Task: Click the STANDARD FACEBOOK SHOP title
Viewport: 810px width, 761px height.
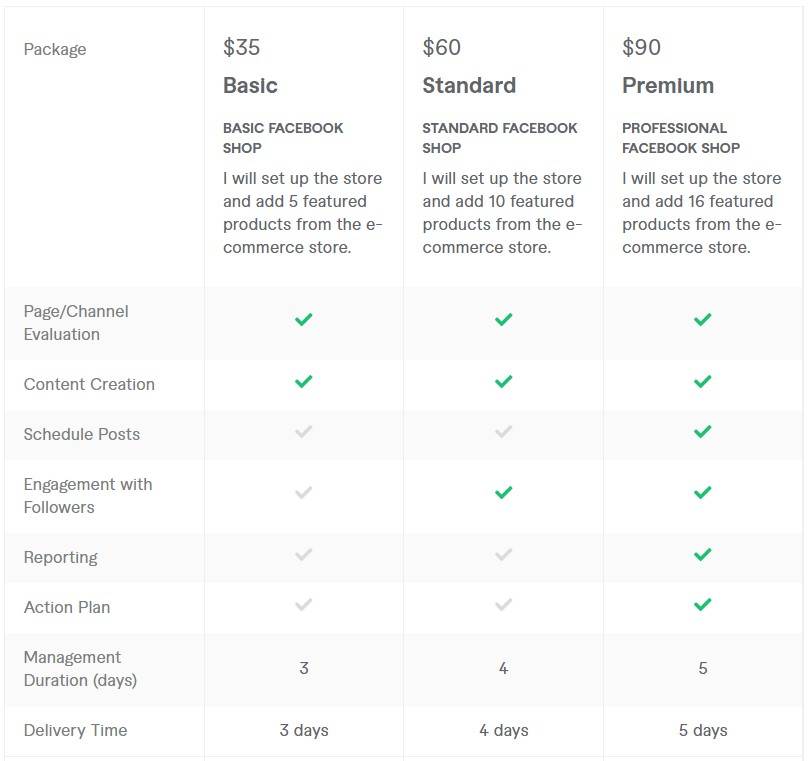Action: [500, 138]
